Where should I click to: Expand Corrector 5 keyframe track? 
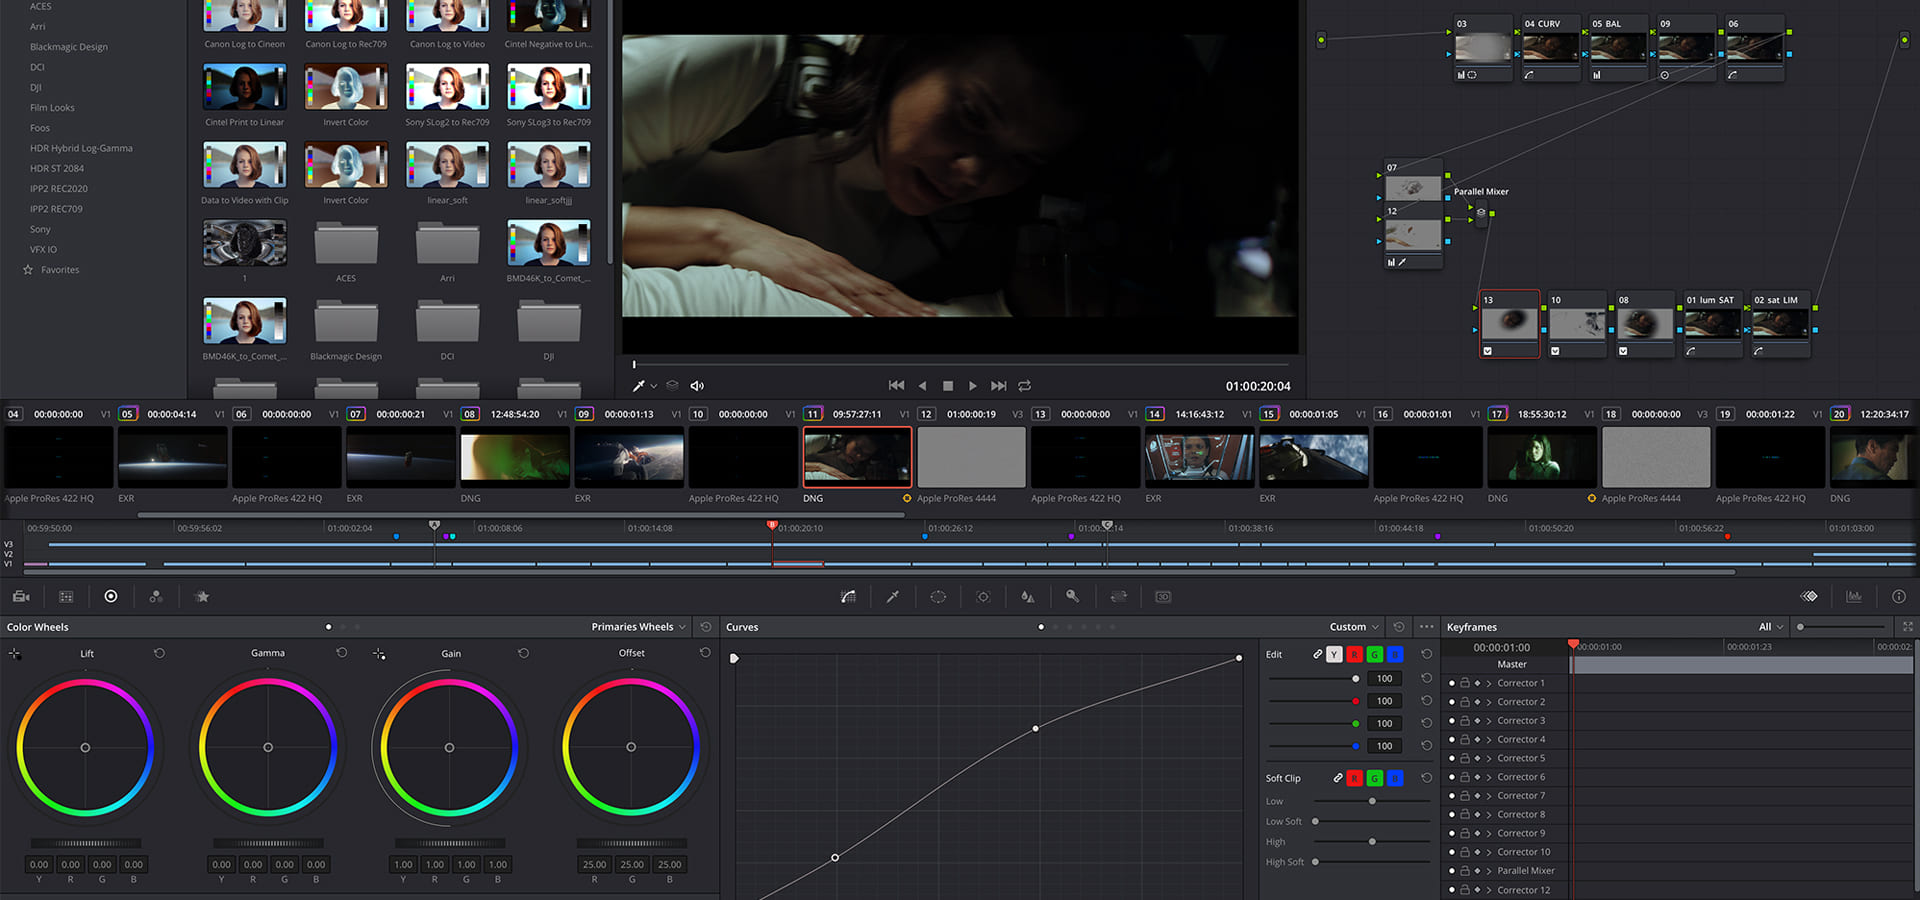tap(1489, 758)
